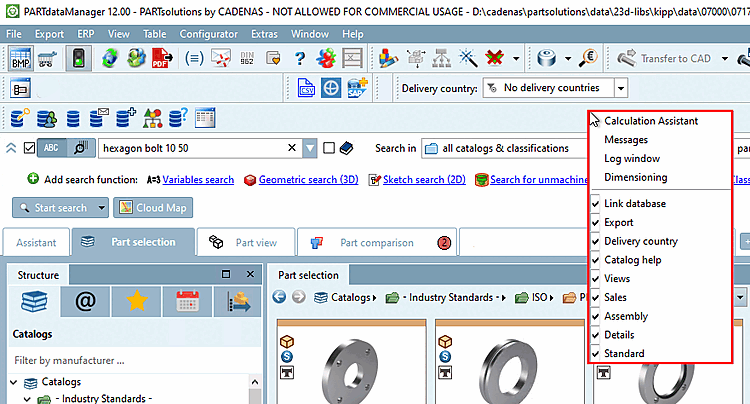This screenshot has height=404, width=750.
Task: Click the euro magnifier price search icon
Action: click(588, 58)
